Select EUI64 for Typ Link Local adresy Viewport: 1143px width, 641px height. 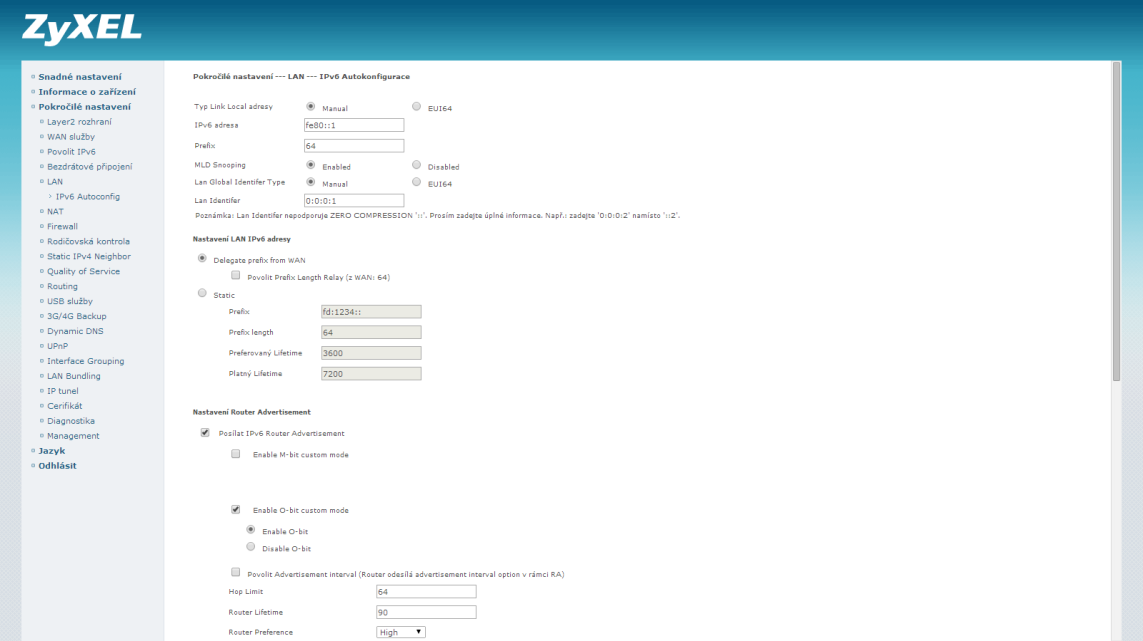tap(416, 106)
